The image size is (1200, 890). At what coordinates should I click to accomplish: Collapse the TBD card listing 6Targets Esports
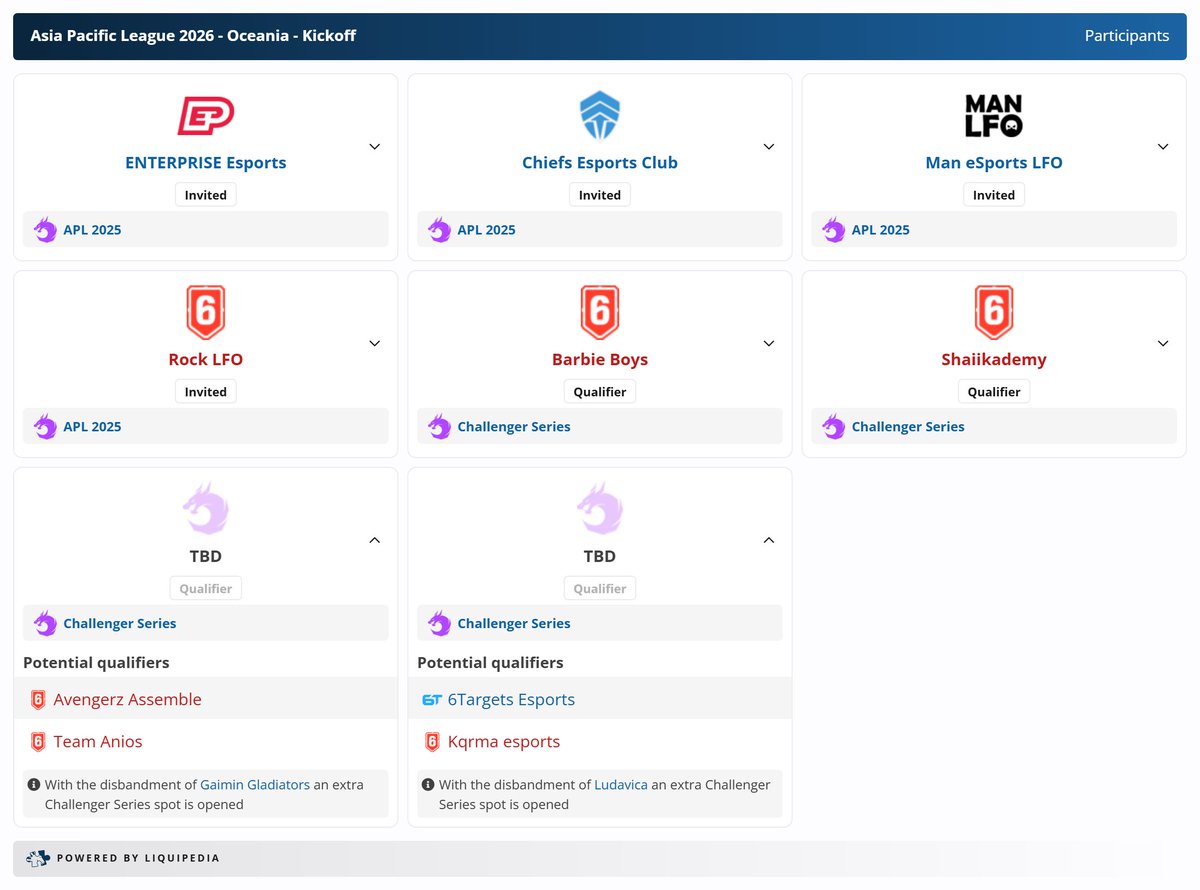[x=769, y=540]
